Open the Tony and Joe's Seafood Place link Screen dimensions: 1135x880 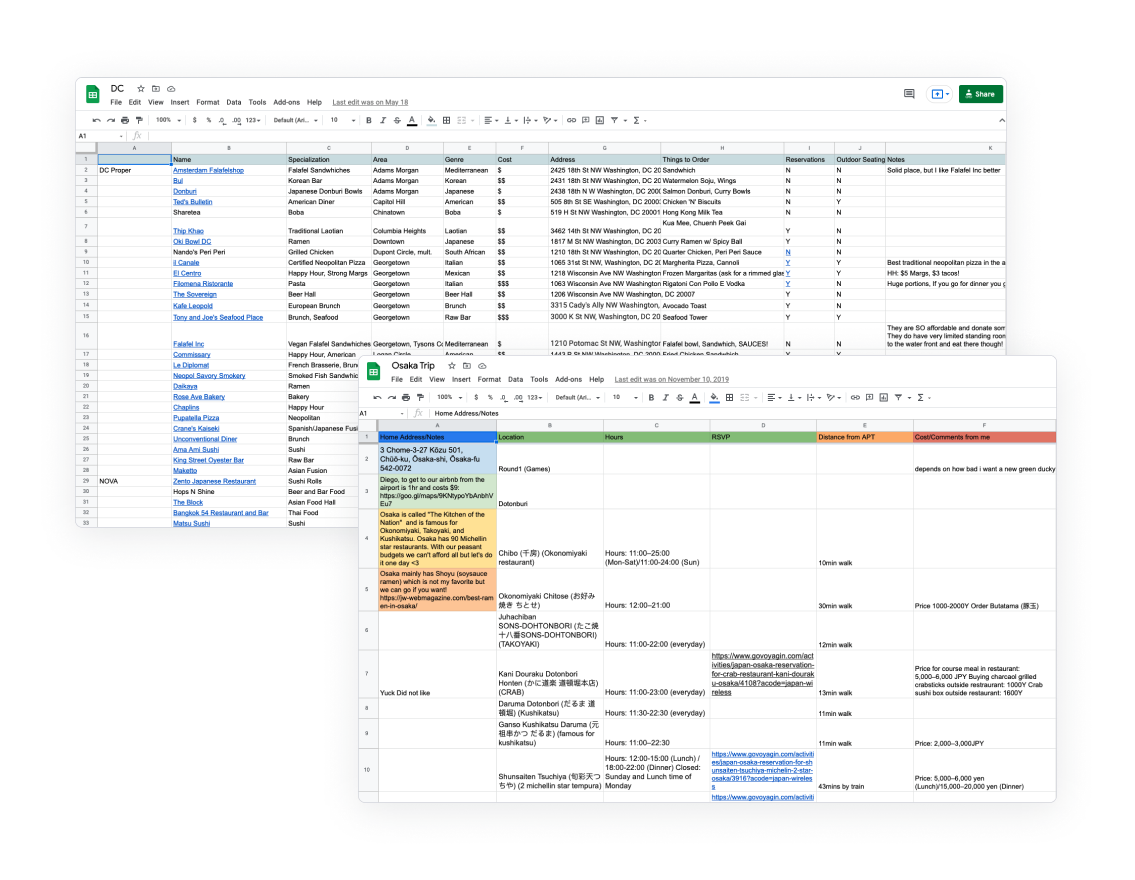[218, 317]
